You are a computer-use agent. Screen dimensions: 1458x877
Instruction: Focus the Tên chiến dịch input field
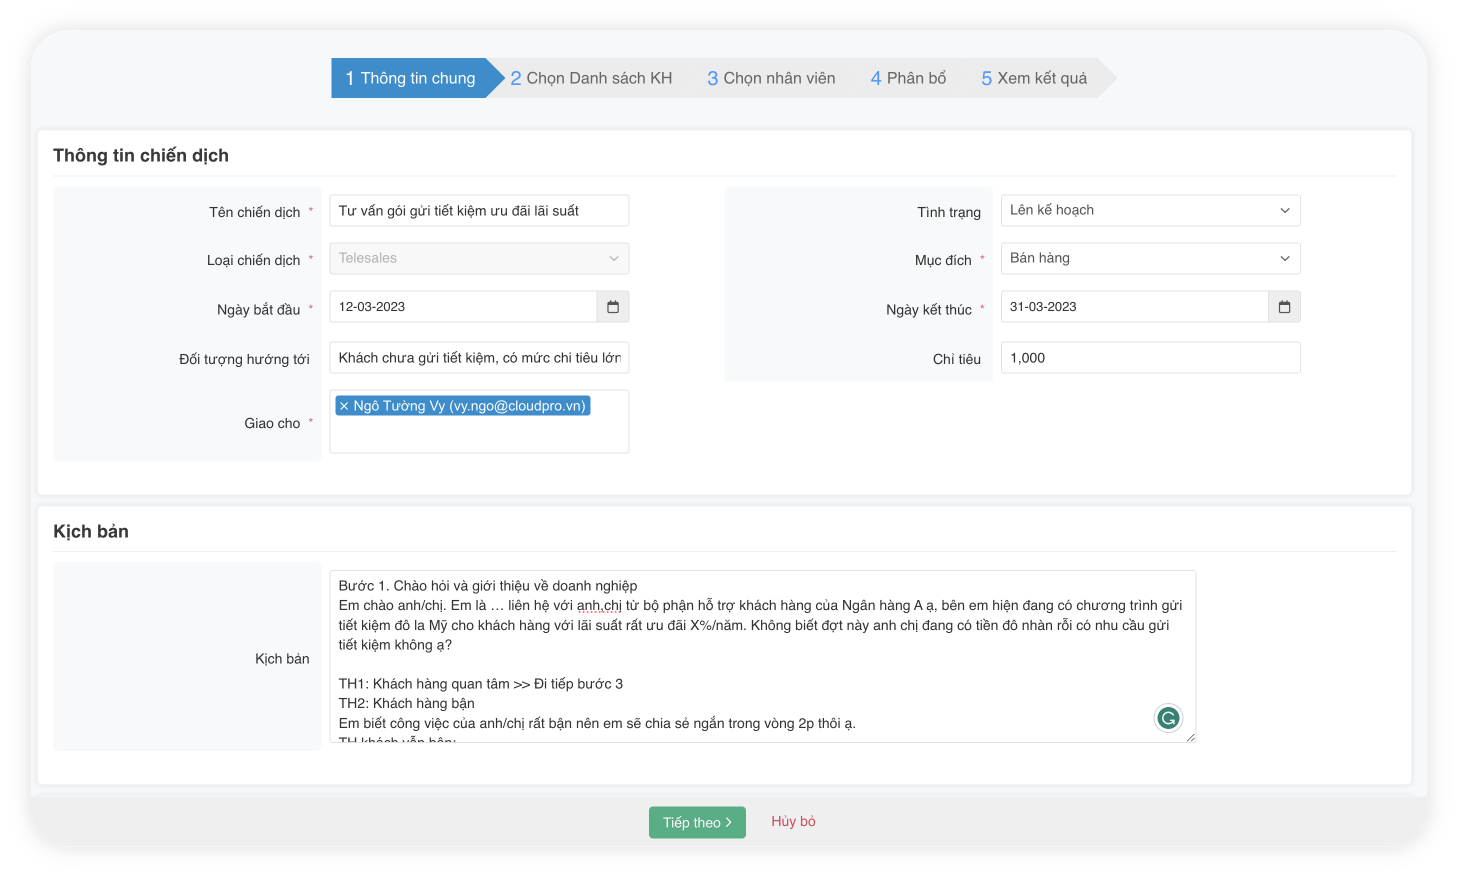coord(479,210)
